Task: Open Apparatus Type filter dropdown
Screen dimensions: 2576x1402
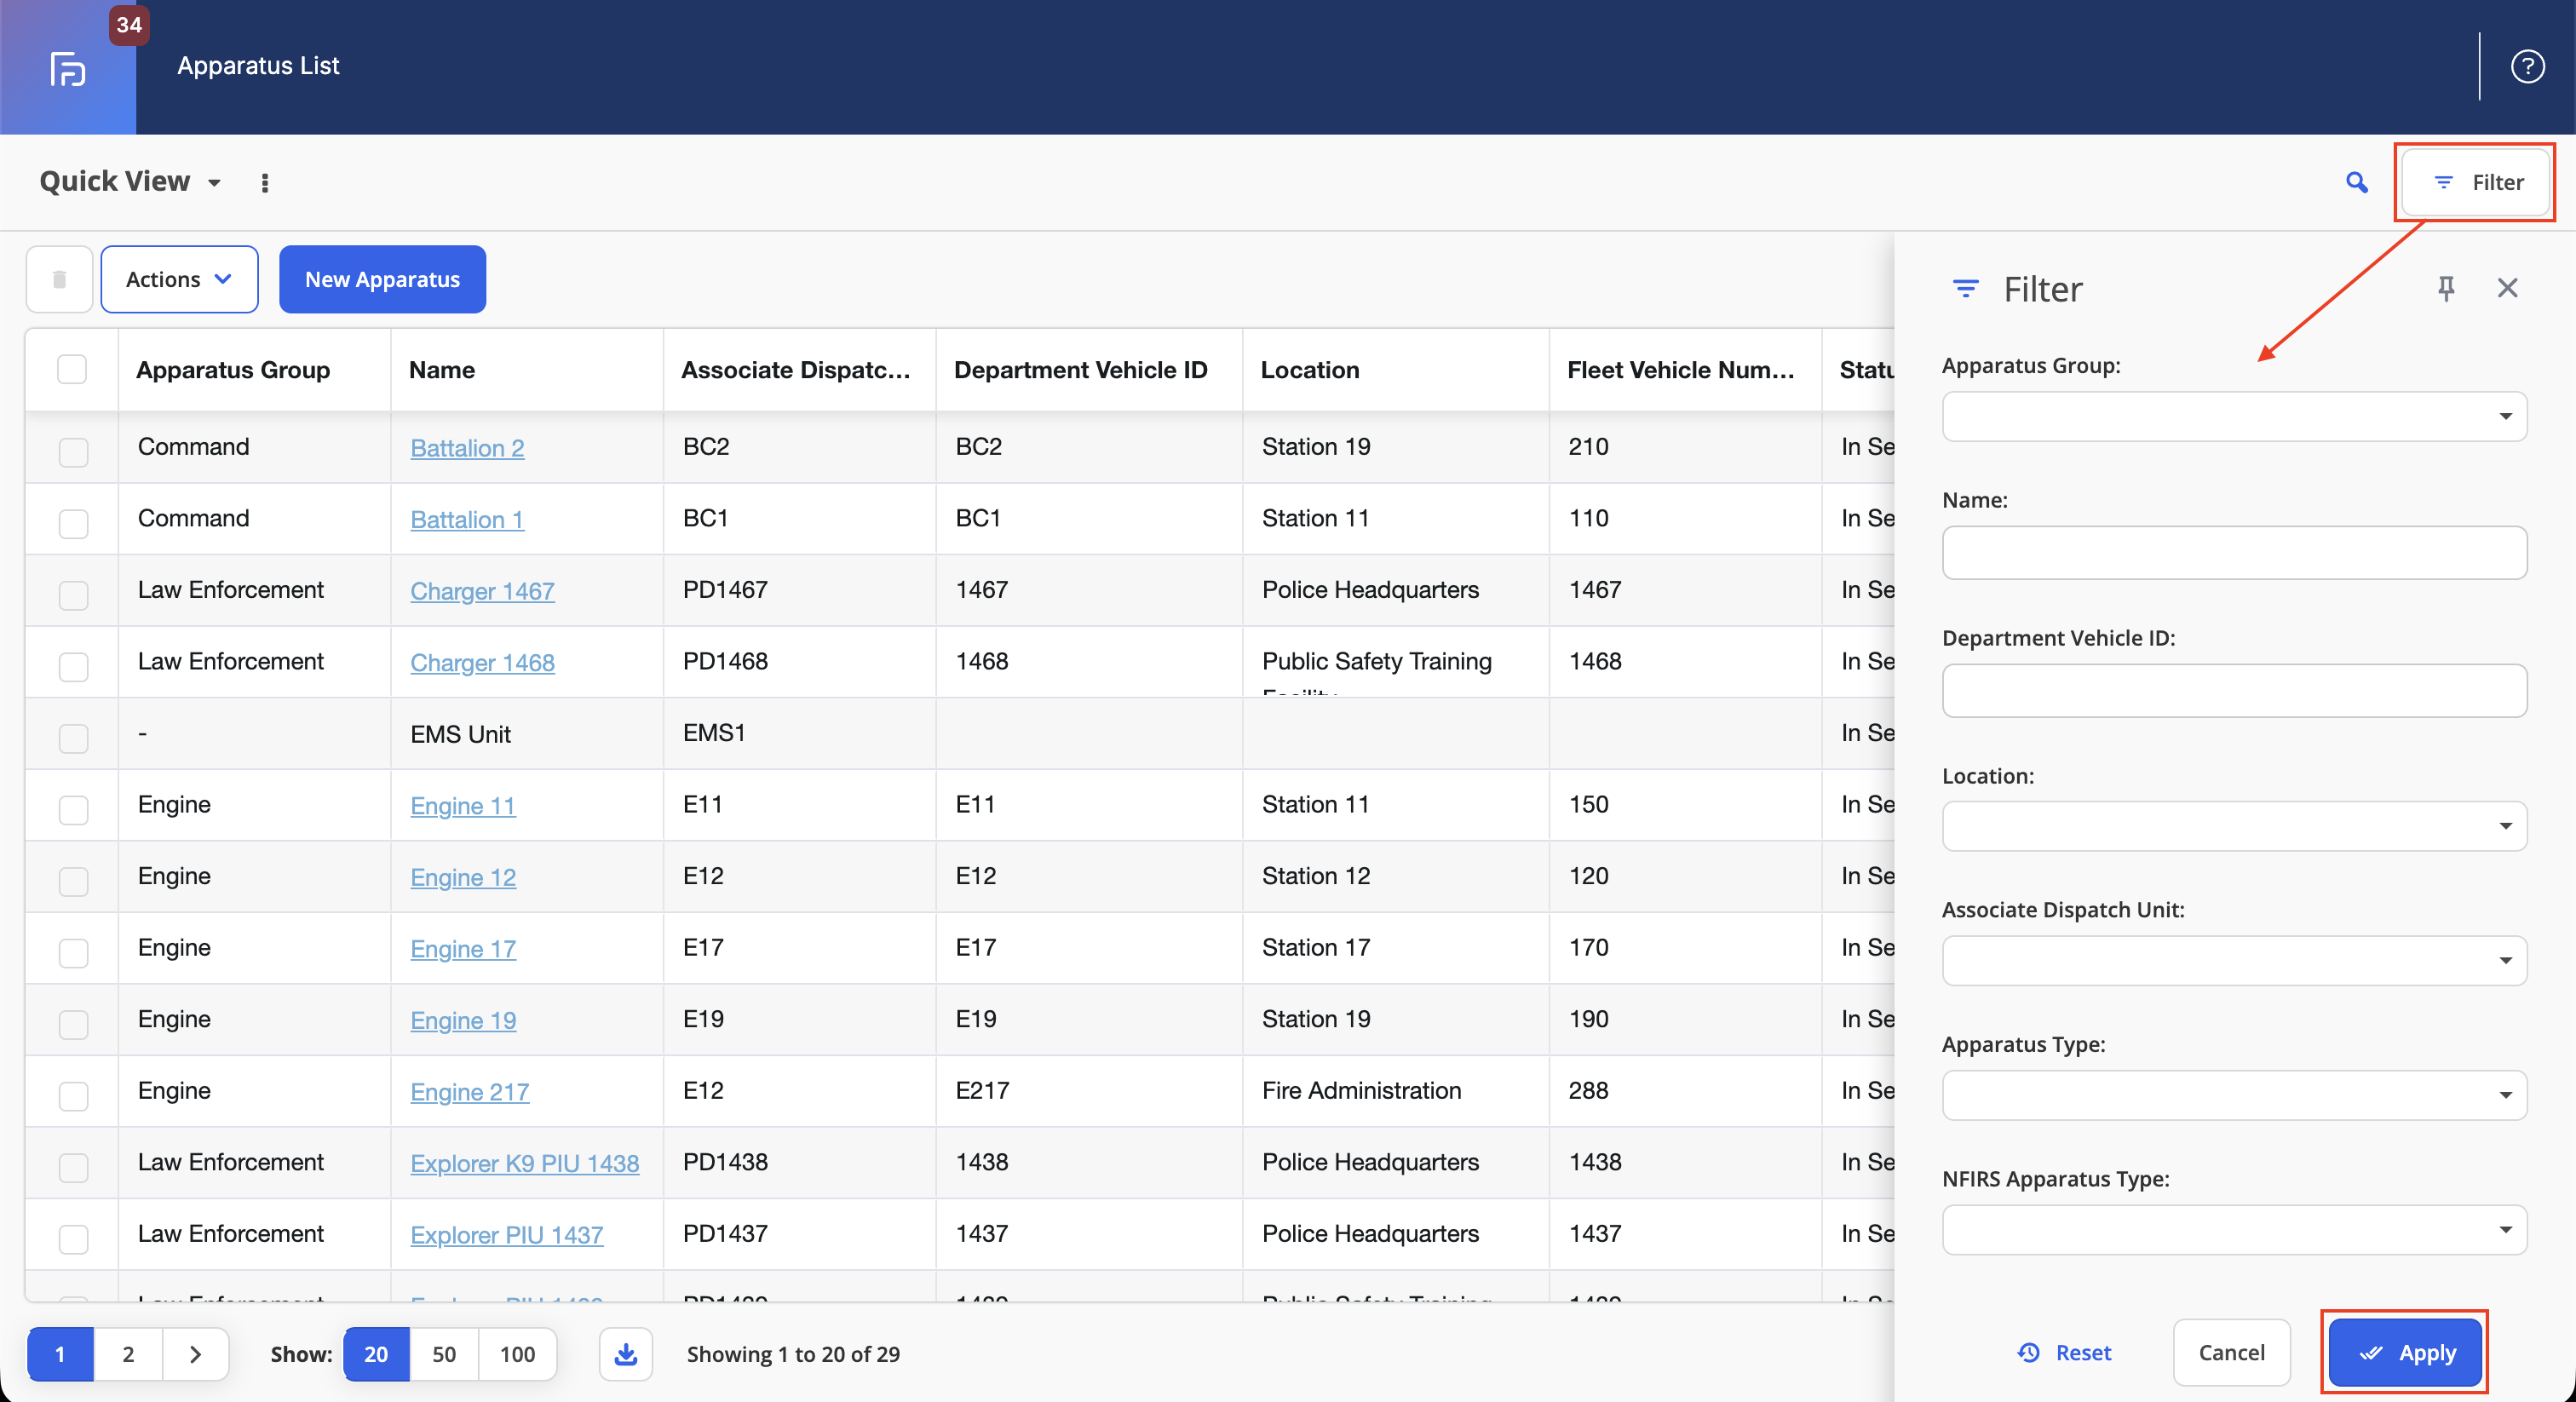Action: (x=2234, y=1095)
